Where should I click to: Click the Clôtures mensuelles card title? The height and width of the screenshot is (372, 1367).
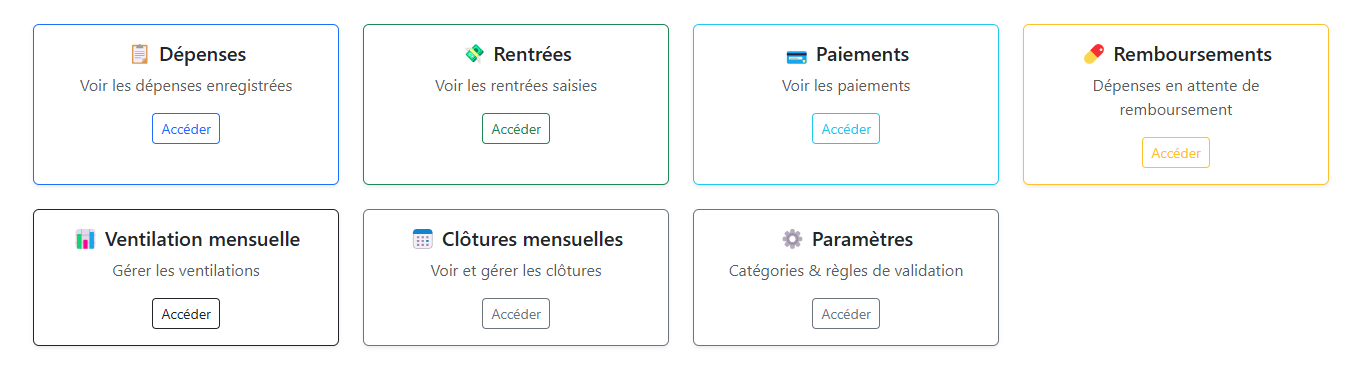(x=533, y=240)
